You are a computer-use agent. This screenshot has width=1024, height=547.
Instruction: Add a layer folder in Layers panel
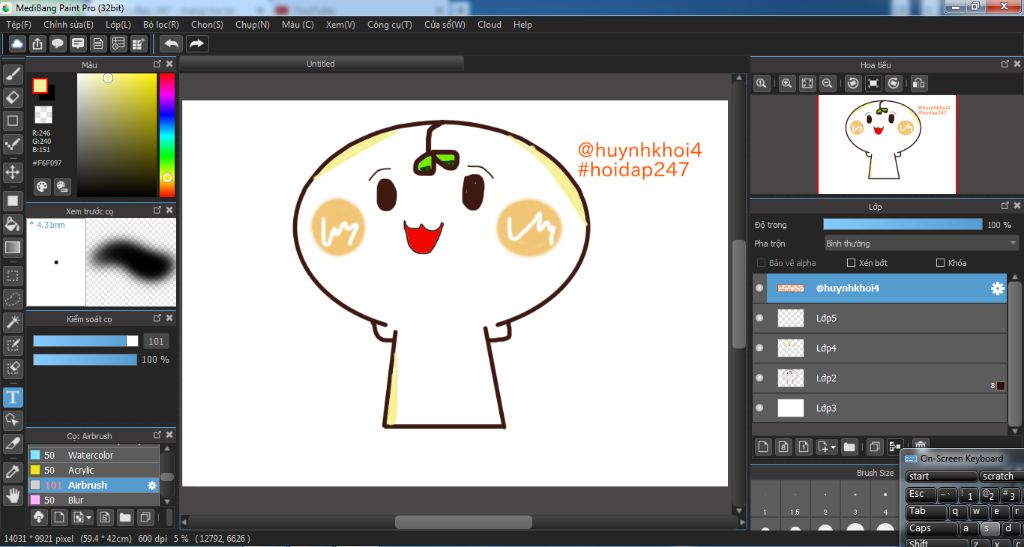point(849,446)
